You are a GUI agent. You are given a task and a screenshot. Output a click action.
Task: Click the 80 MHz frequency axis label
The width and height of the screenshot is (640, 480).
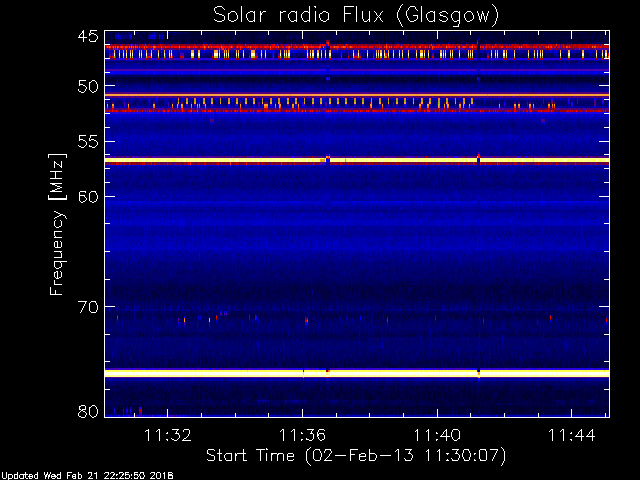coord(88,411)
